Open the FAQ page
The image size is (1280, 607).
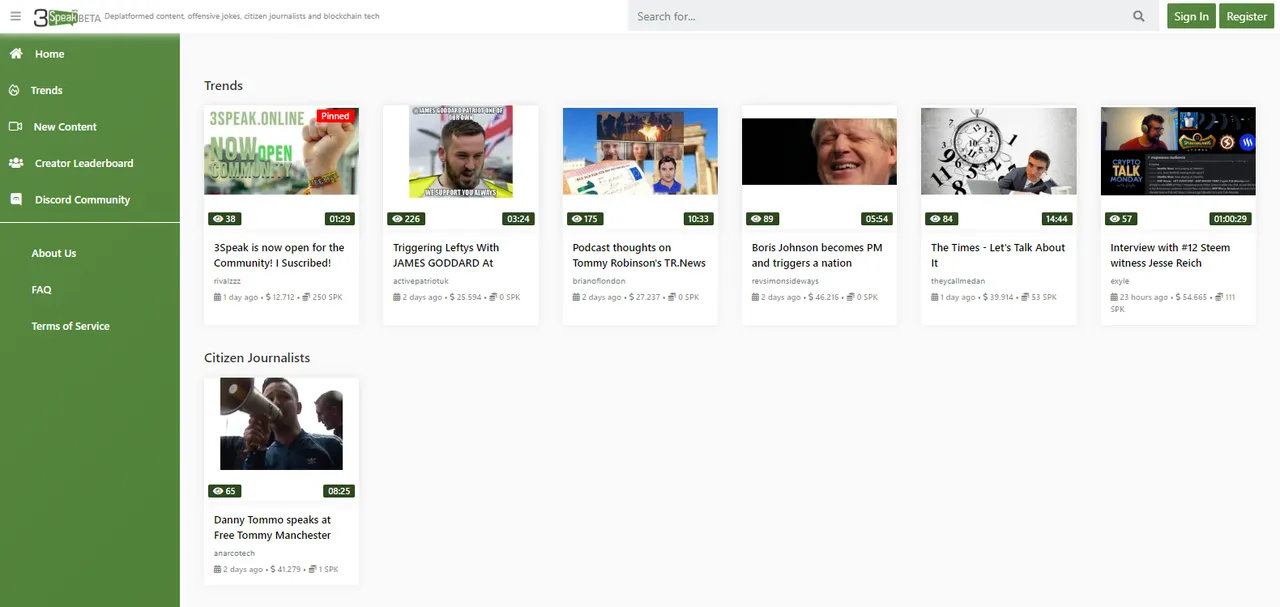(41, 290)
